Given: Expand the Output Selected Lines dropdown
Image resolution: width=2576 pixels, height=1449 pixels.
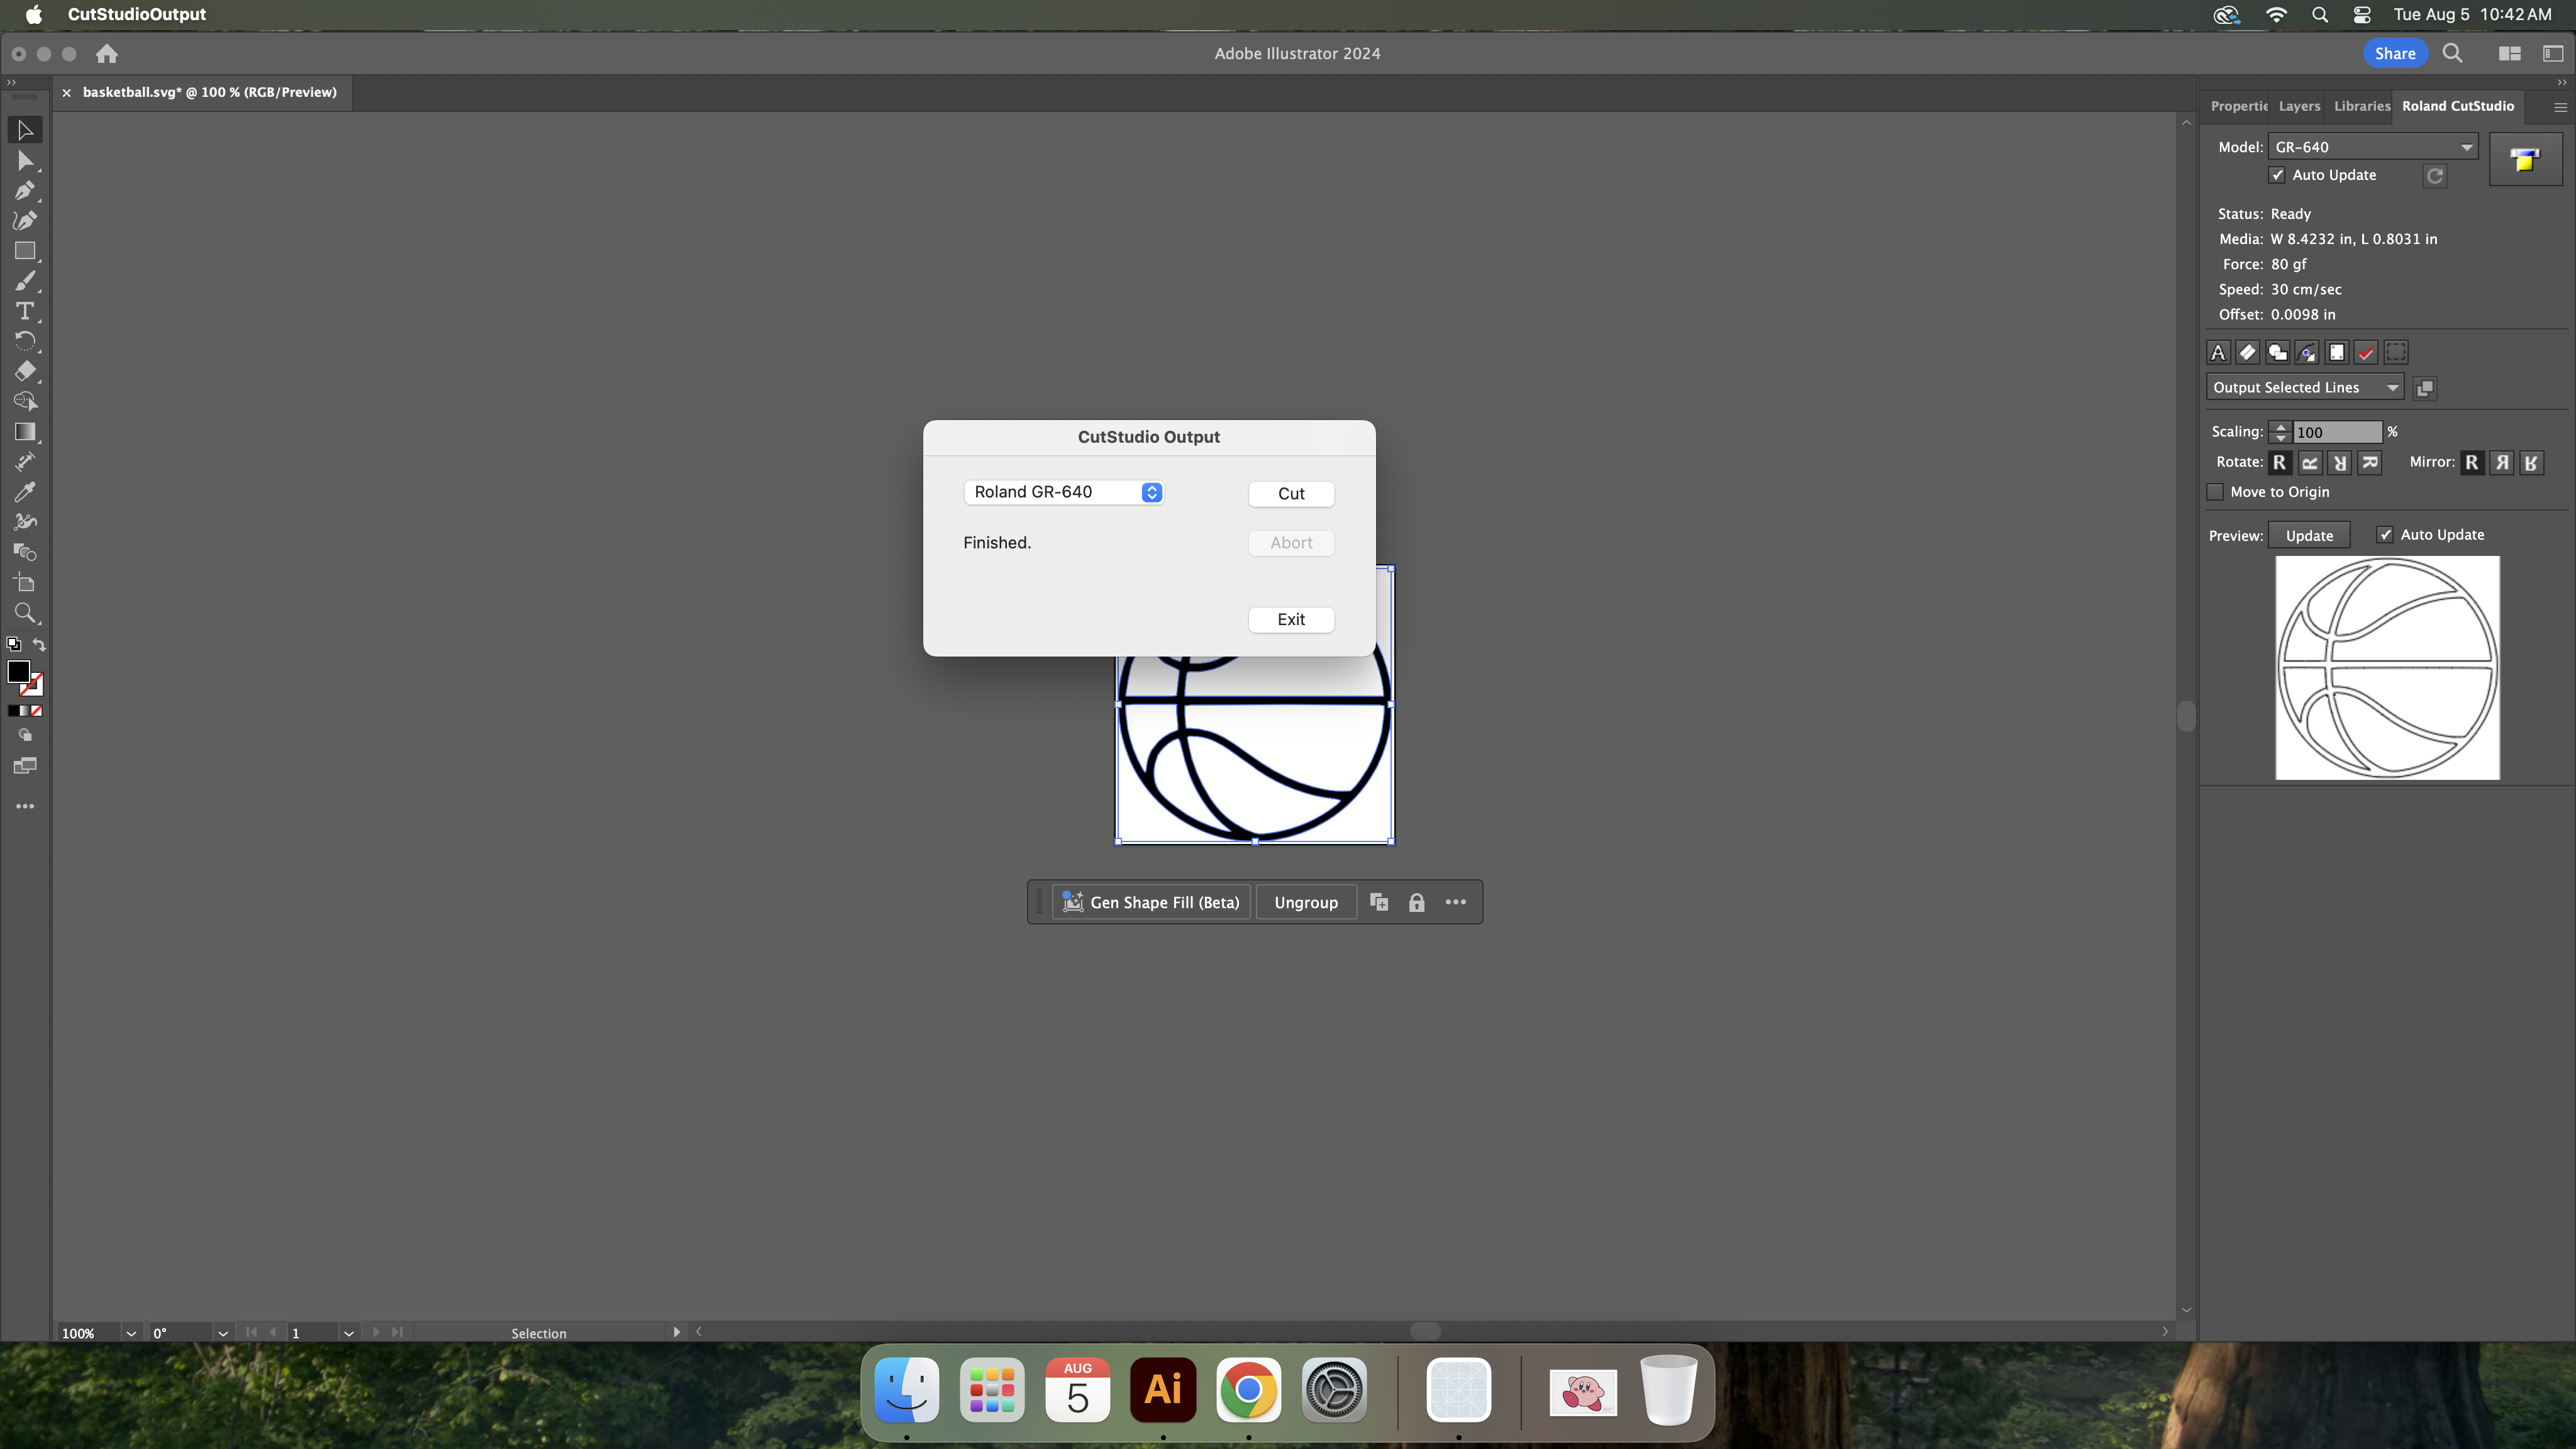Looking at the screenshot, I should 2304,388.
